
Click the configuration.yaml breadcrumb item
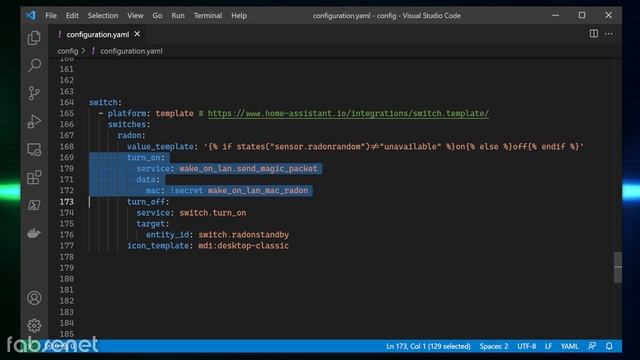click(x=131, y=51)
